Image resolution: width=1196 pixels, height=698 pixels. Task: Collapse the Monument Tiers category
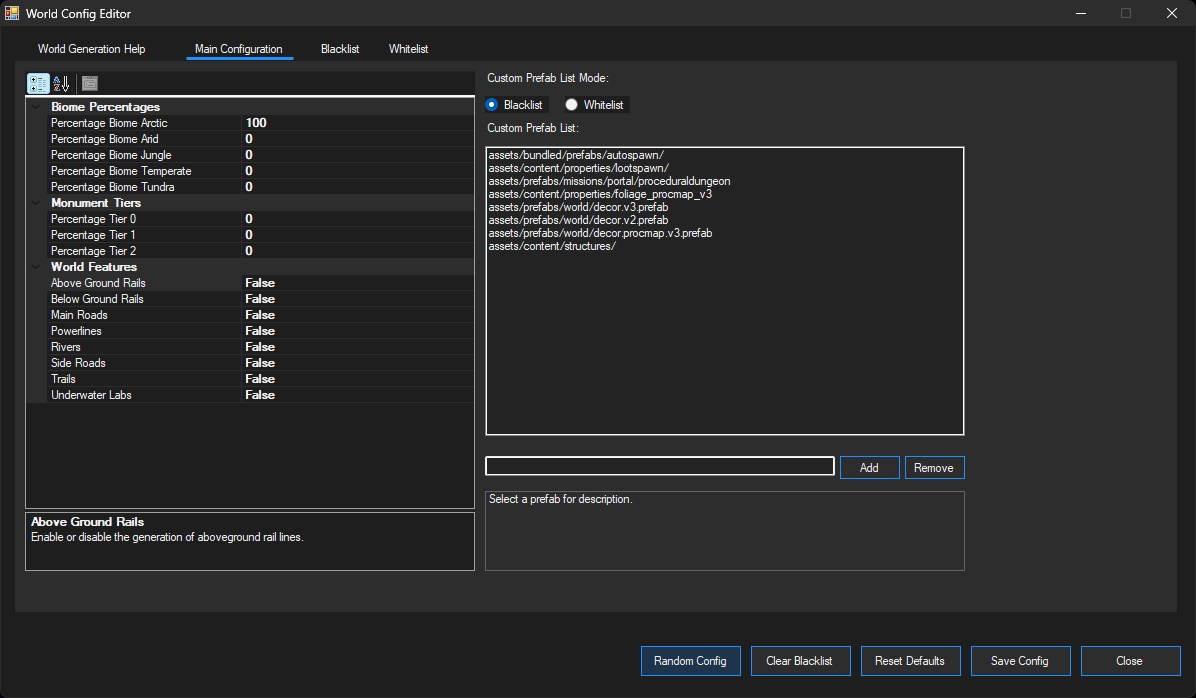click(35, 203)
